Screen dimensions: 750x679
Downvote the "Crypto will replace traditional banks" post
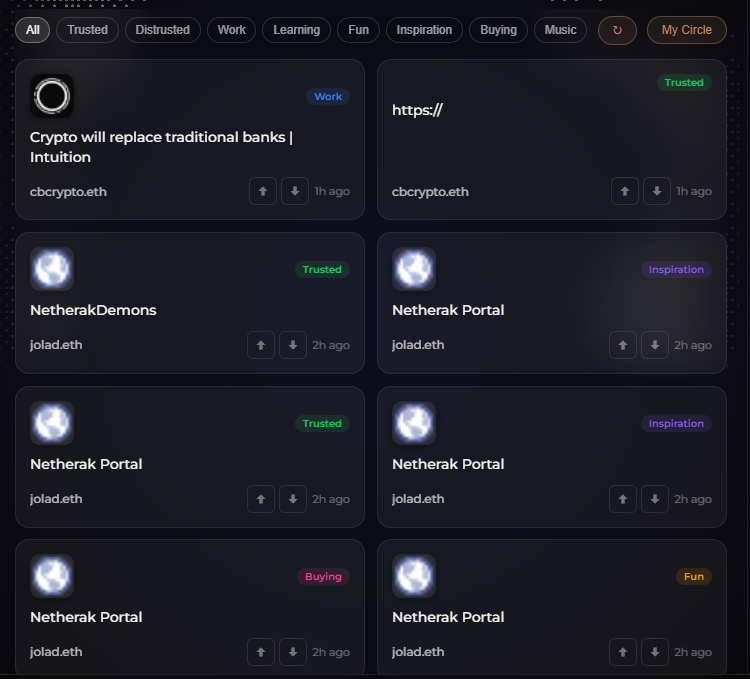[294, 191]
